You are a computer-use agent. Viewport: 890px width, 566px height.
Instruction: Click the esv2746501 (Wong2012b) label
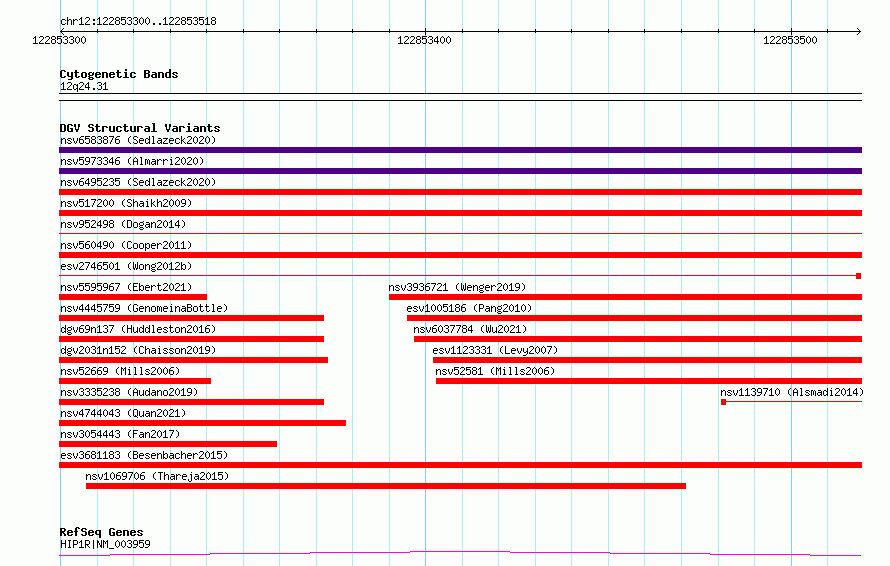(x=126, y=266)
